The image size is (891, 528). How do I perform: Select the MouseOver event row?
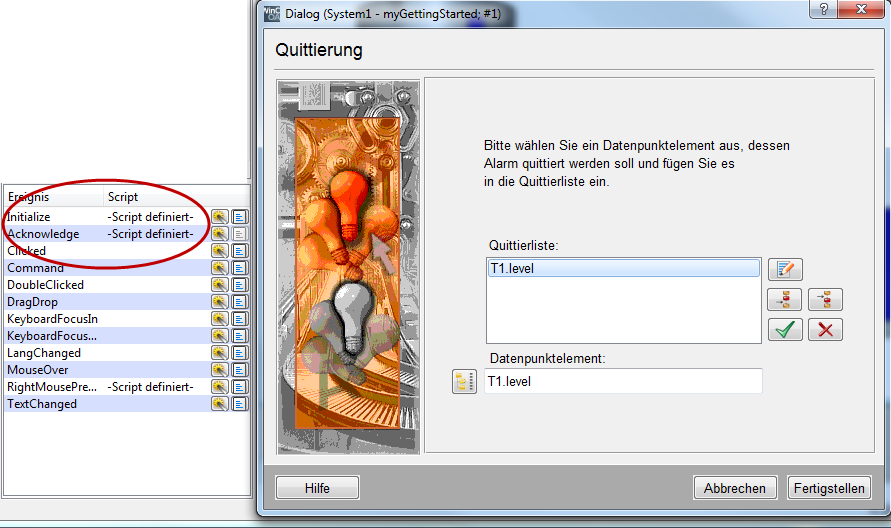click(127, 371)
